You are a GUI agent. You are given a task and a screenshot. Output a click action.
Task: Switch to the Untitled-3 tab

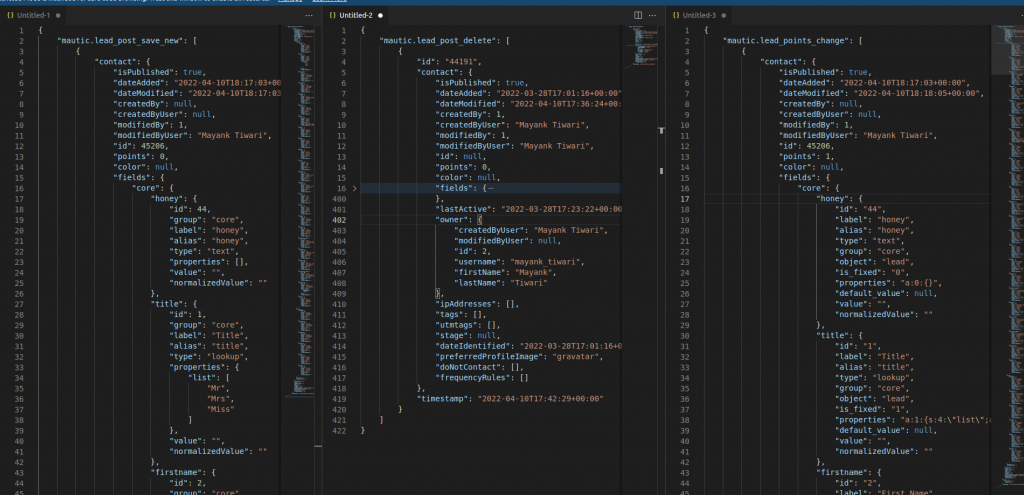coord(699,15)
